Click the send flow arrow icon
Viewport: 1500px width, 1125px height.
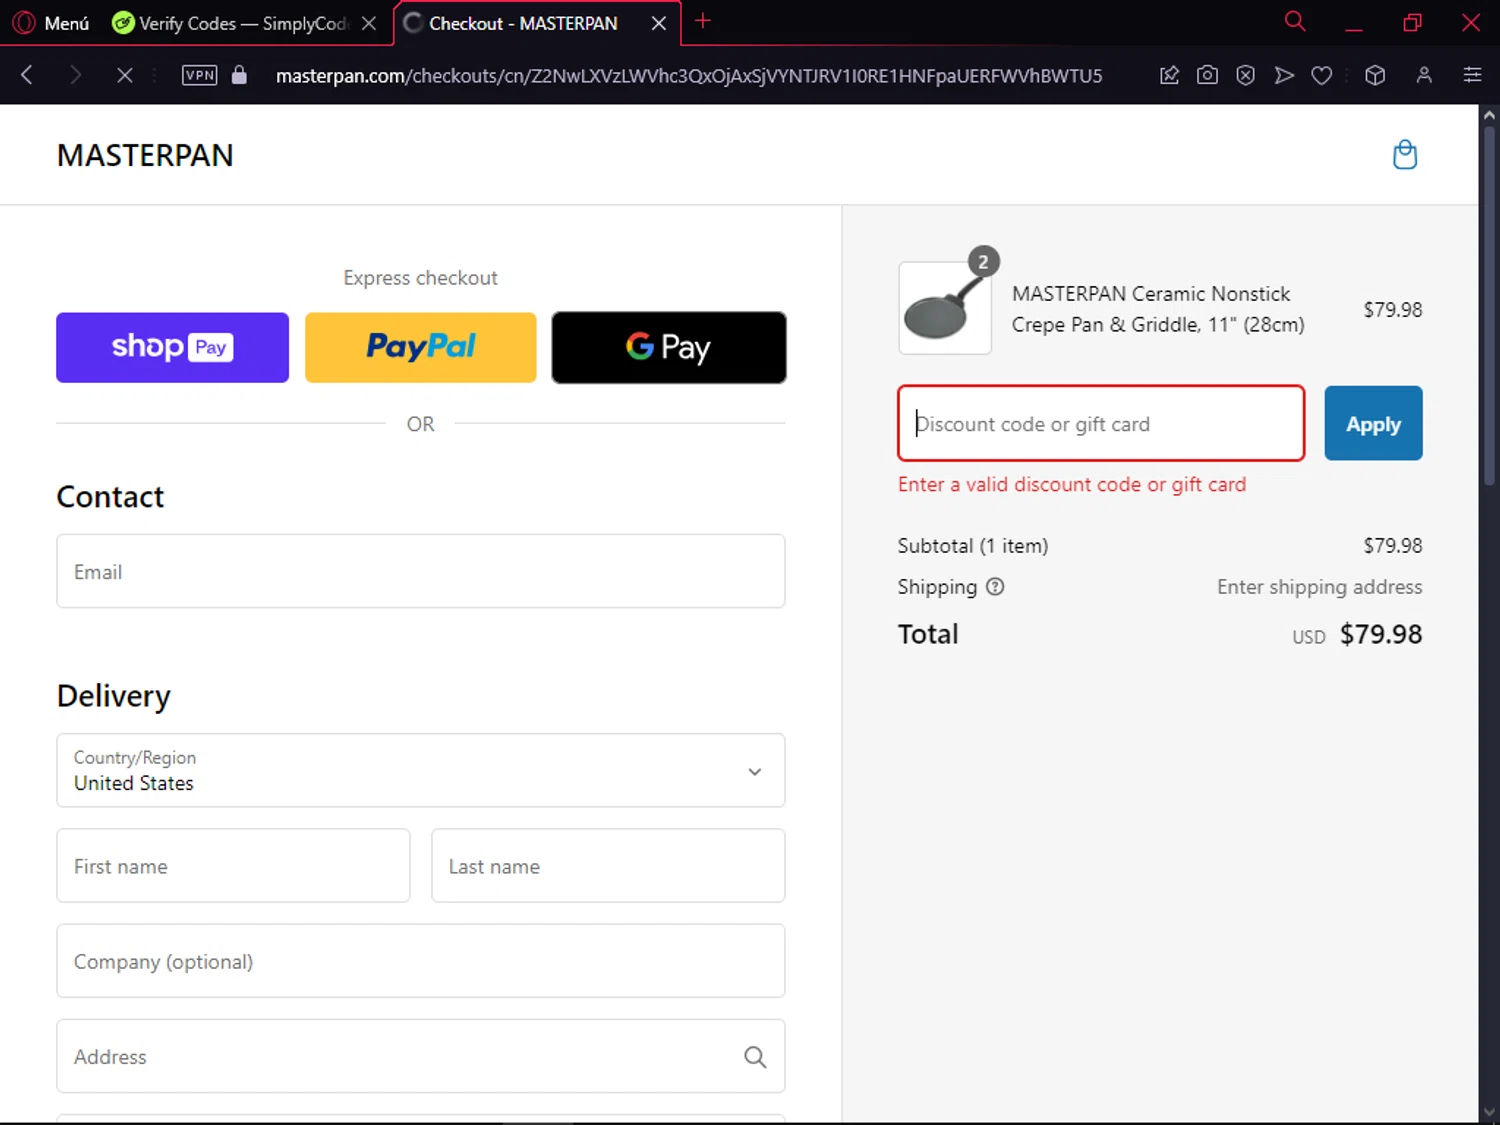point(1284,75)
